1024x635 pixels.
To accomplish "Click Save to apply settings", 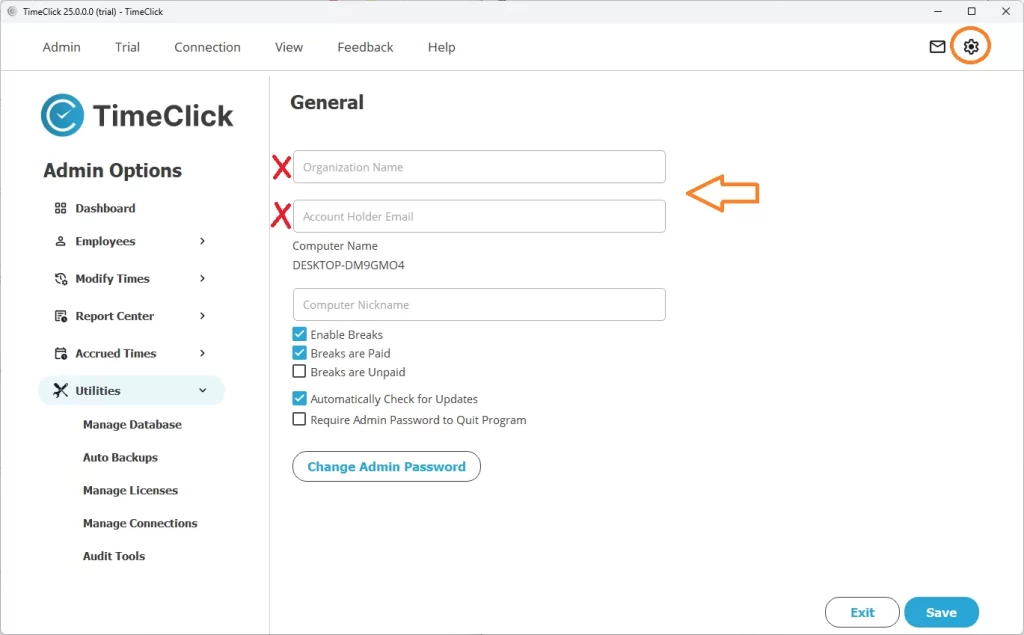I will [x=940, y=612].
